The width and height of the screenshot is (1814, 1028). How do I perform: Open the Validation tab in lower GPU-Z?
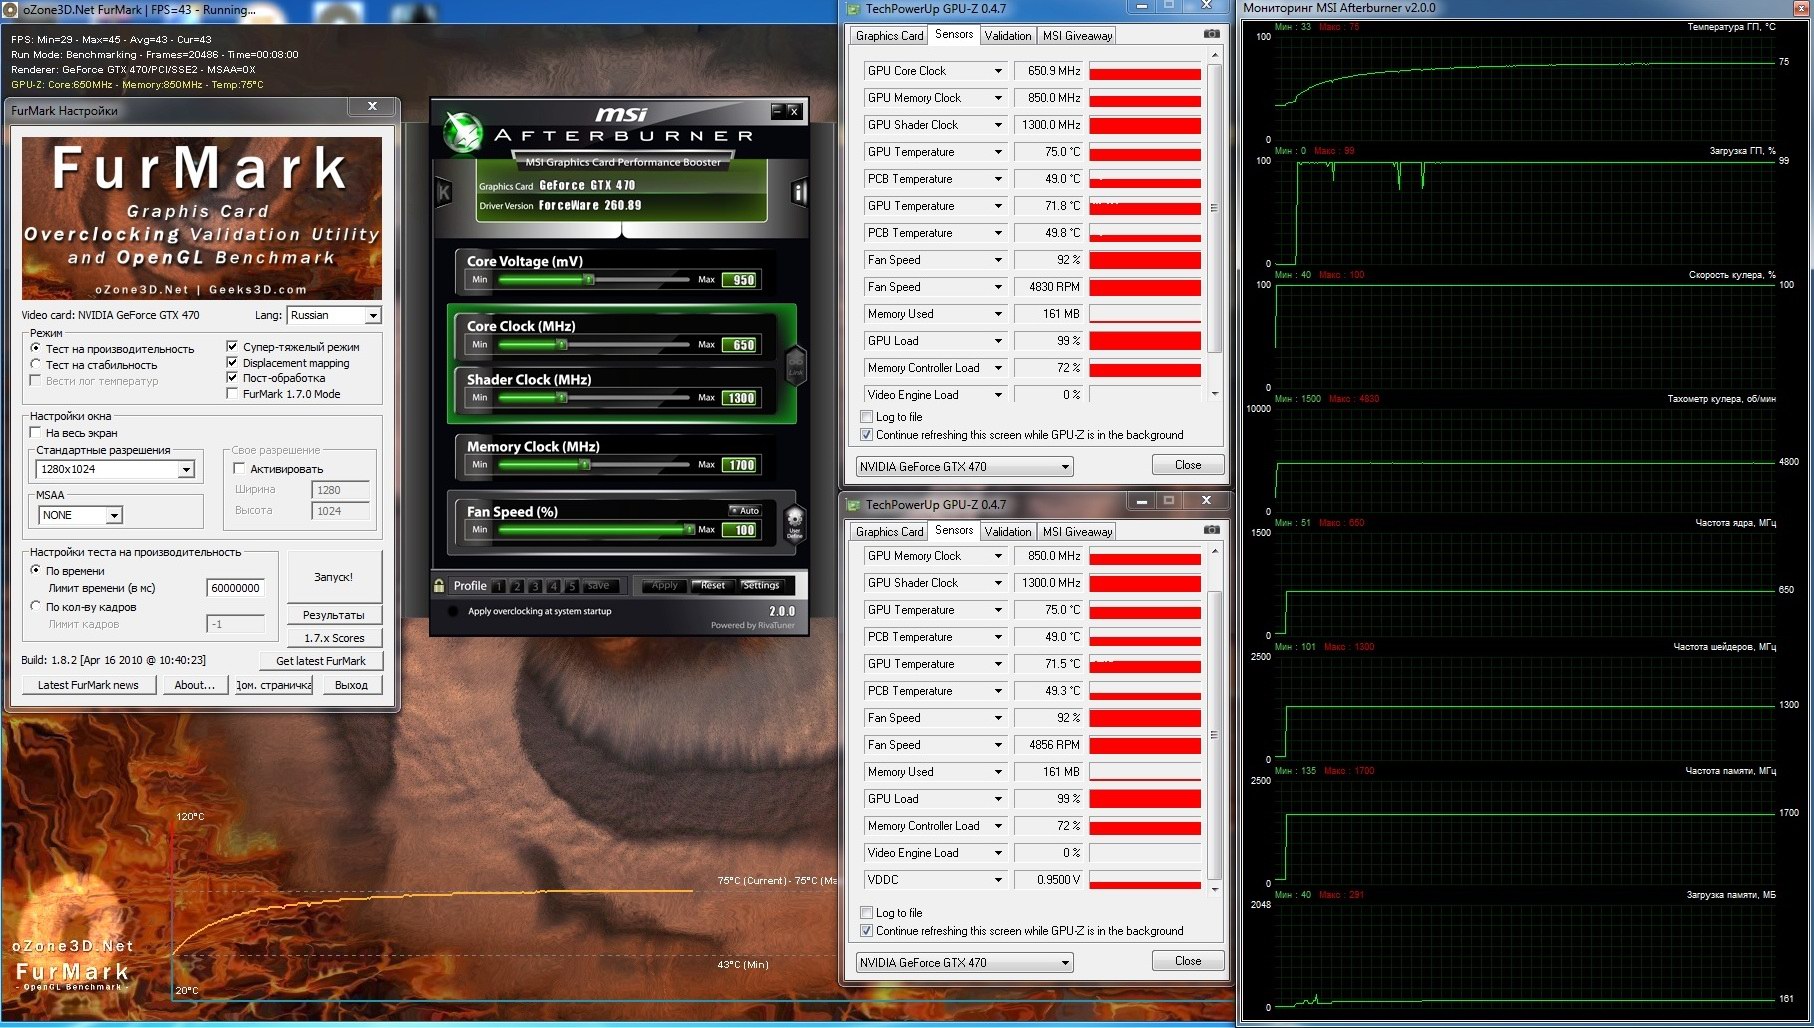point(1007,532)
